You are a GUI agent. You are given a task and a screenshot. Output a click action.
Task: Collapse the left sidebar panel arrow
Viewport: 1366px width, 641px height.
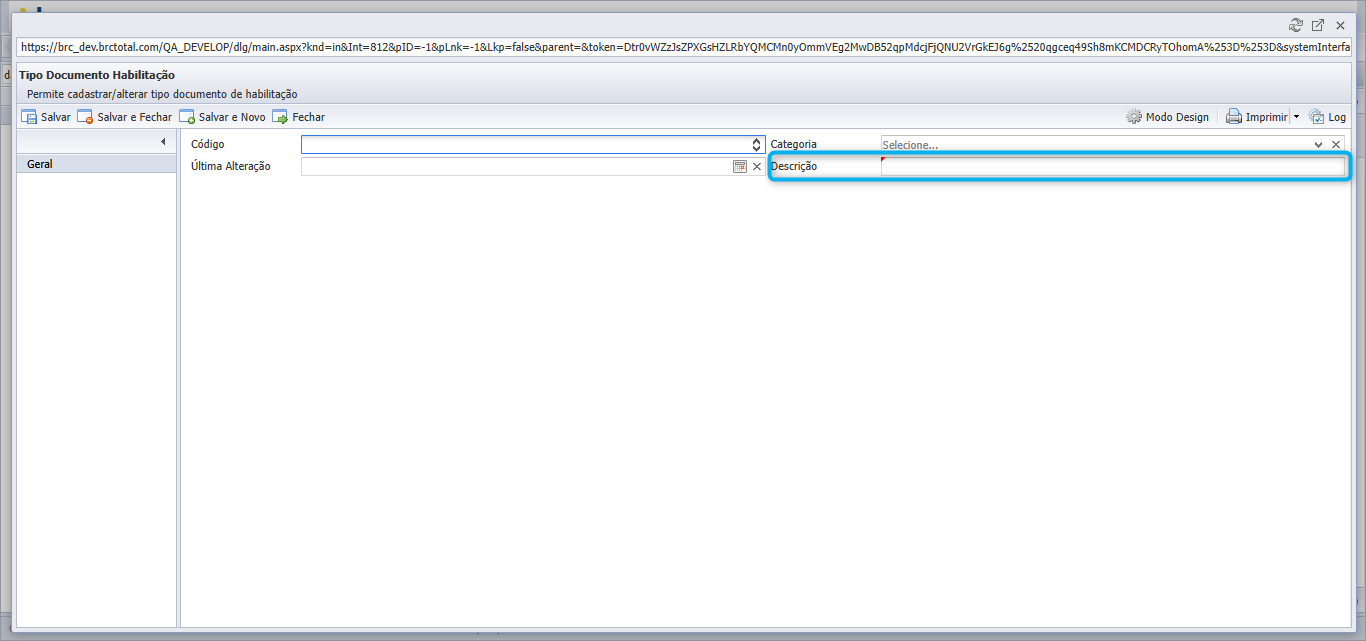coord(163,142)
